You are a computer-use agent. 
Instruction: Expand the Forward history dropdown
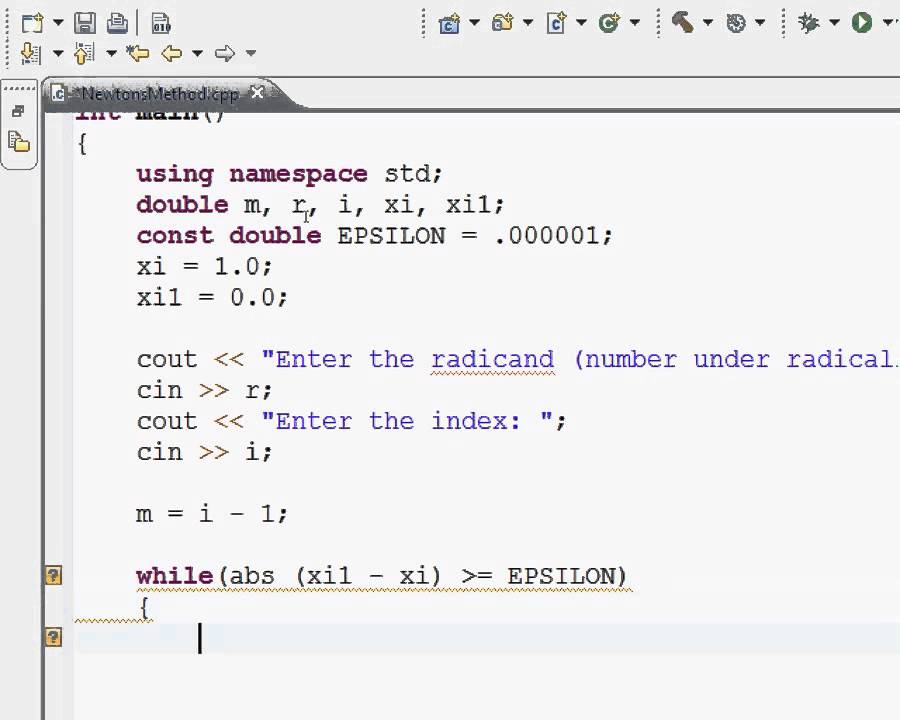(x=251, y=53)
